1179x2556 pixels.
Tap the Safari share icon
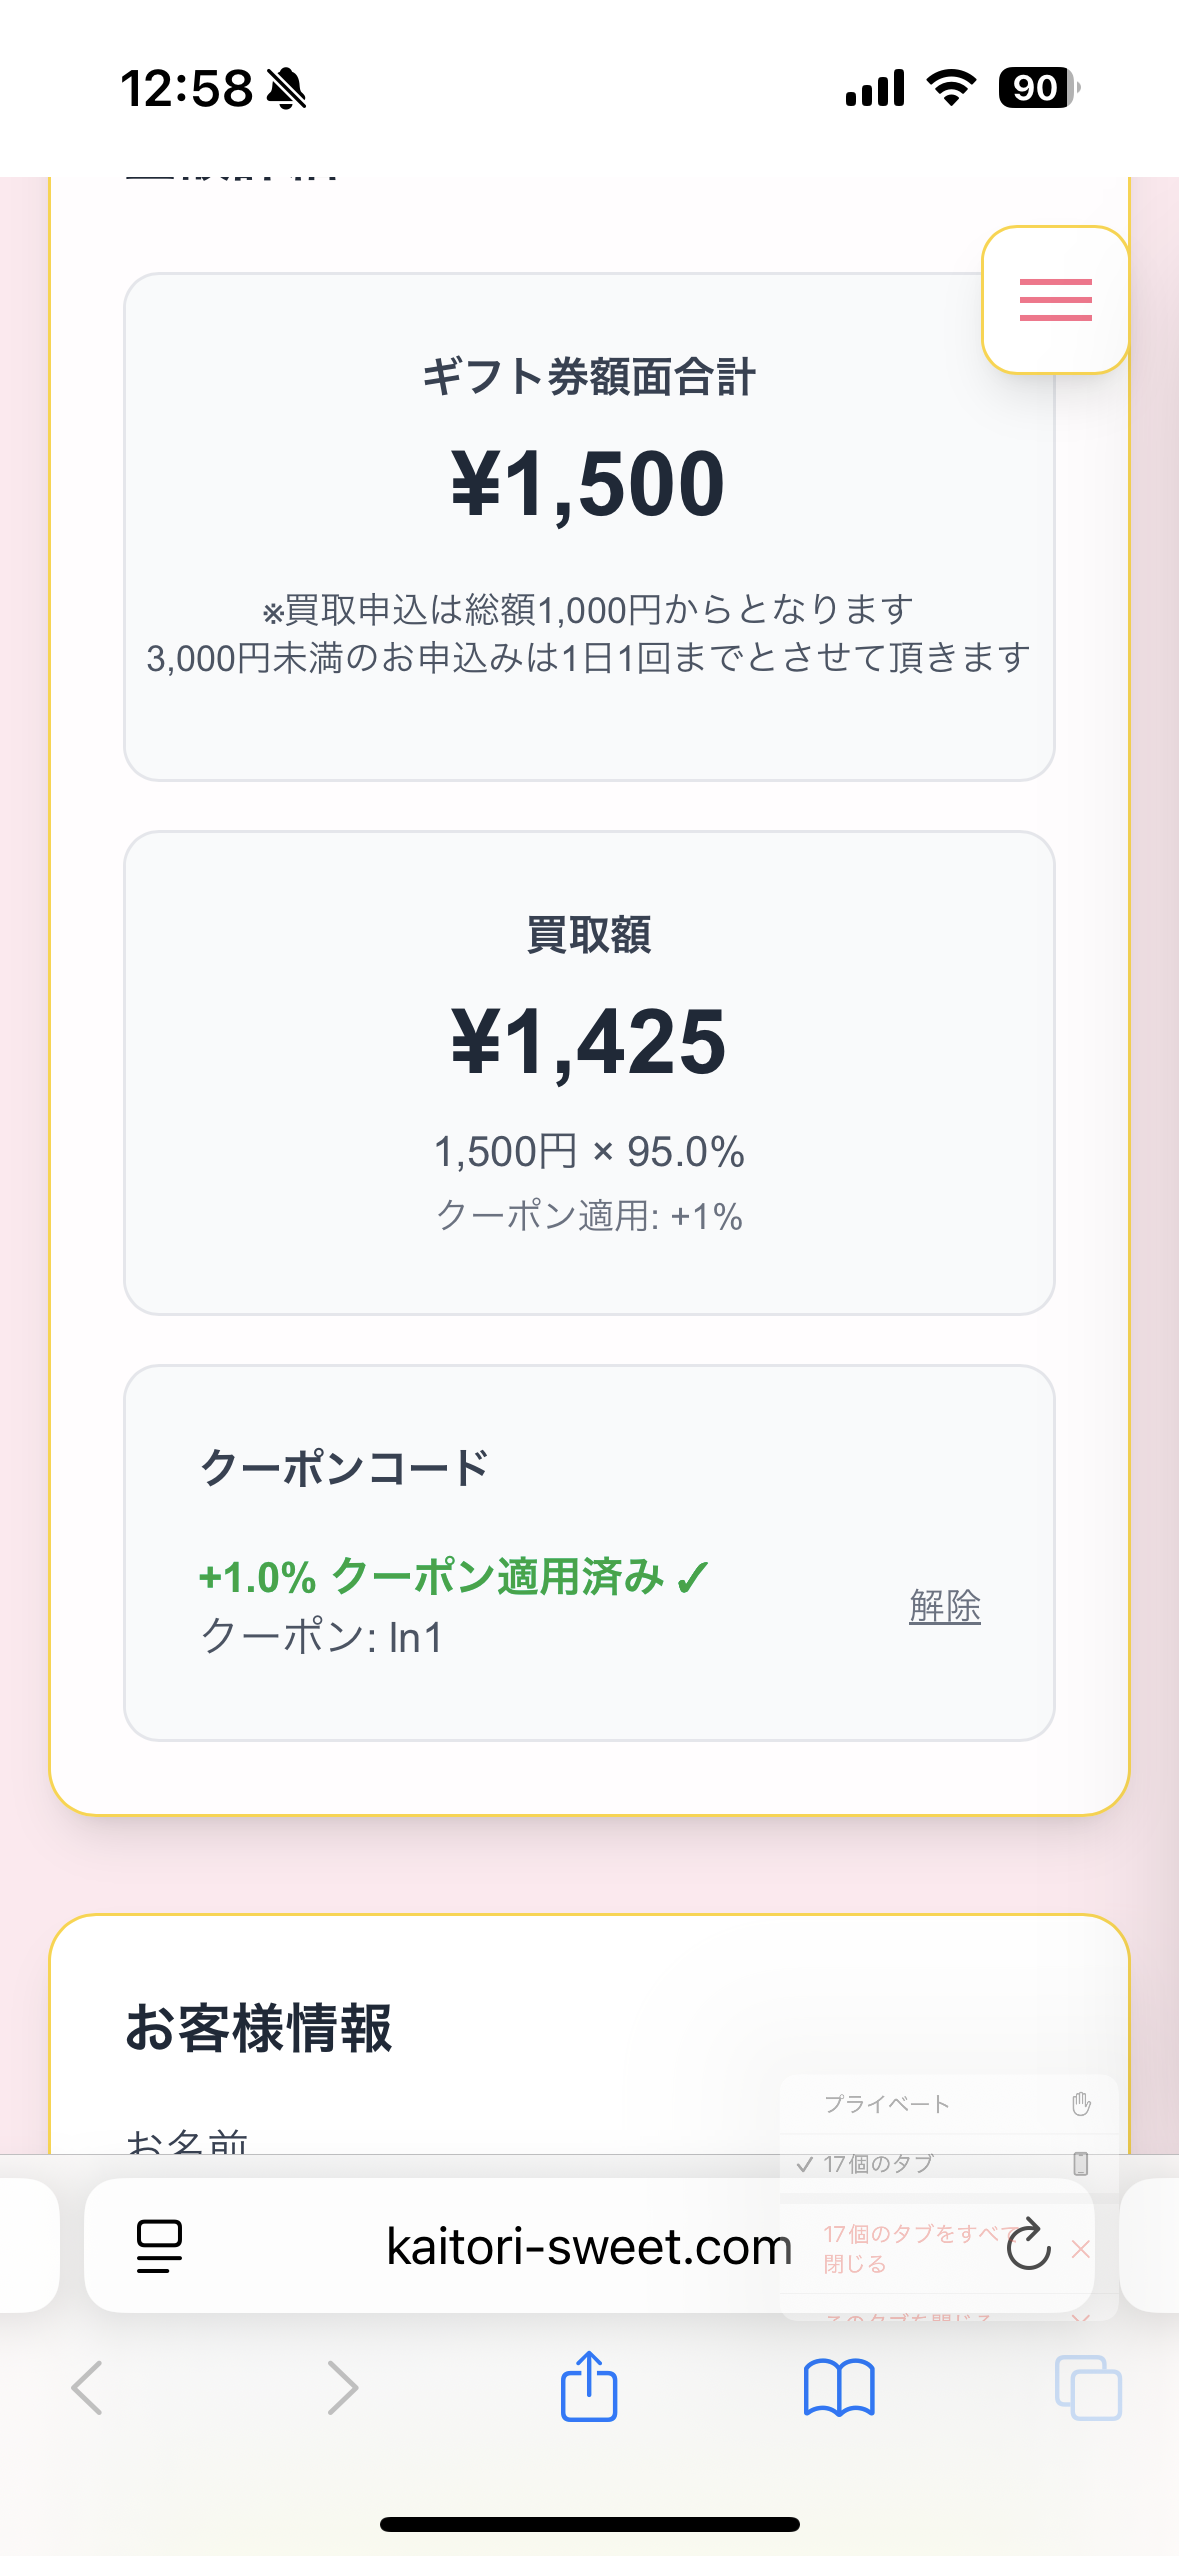point(589,2386)
